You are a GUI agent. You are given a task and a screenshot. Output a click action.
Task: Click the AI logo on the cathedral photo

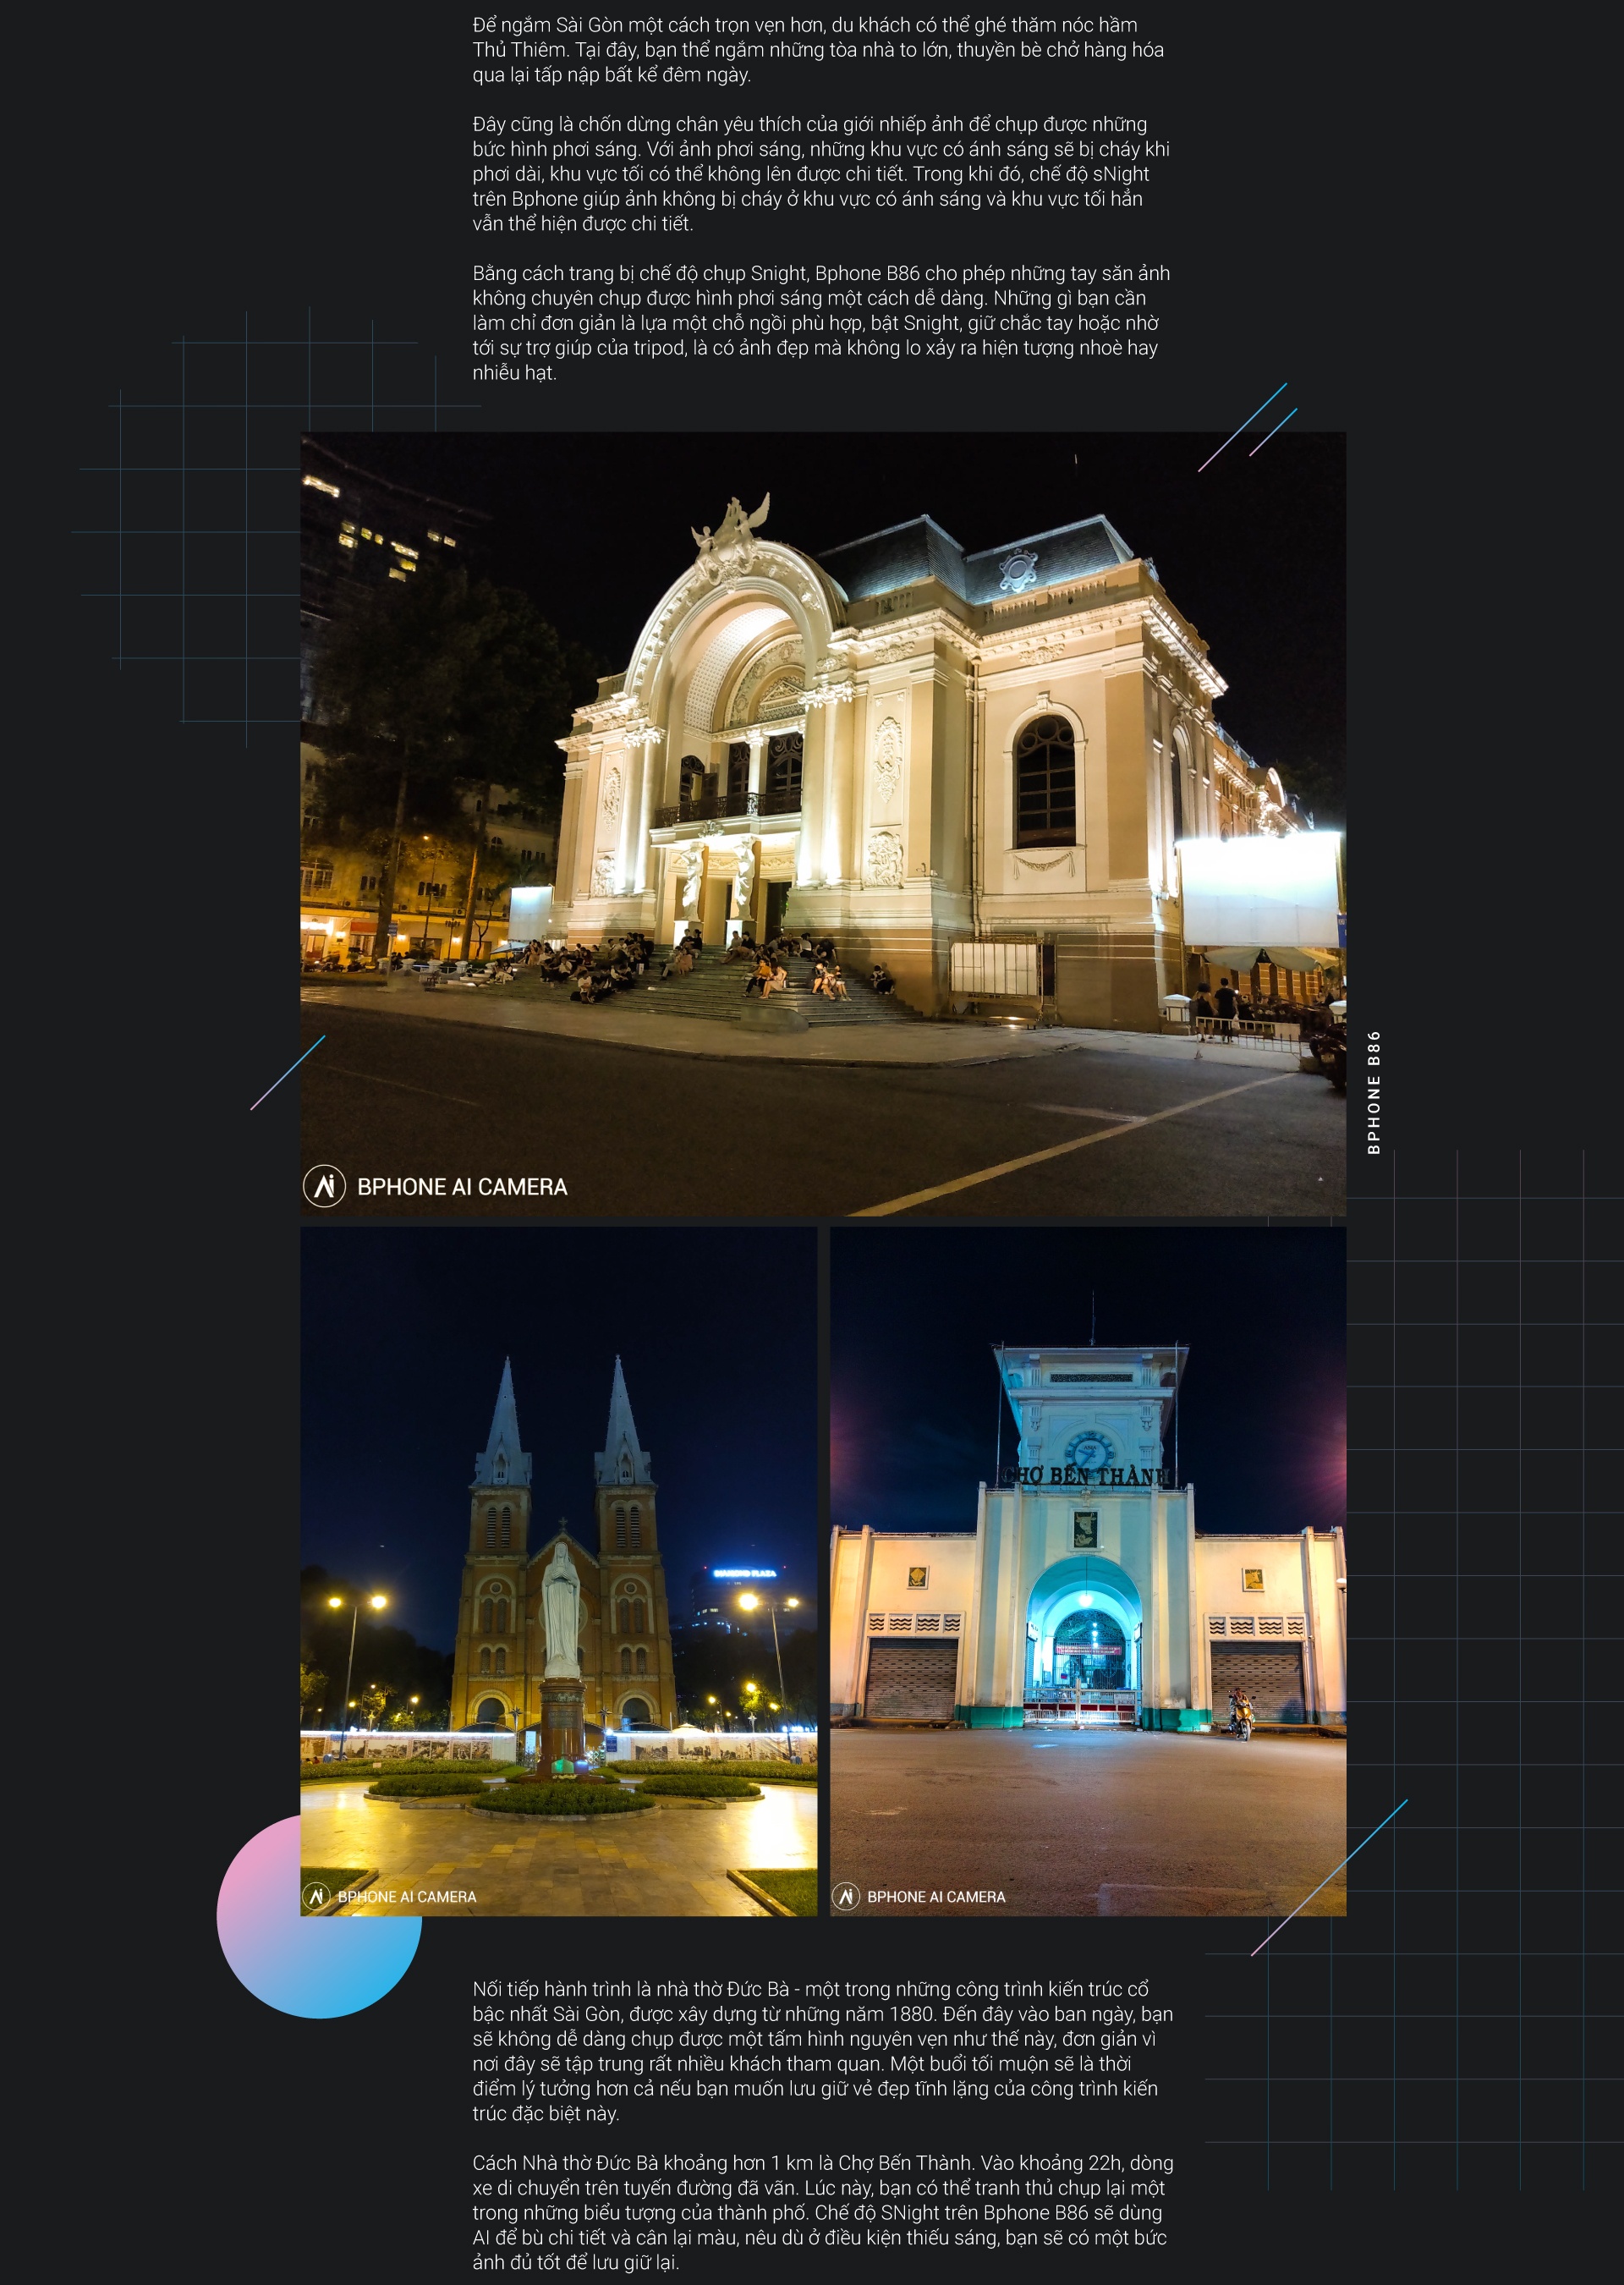point(317,1896)
